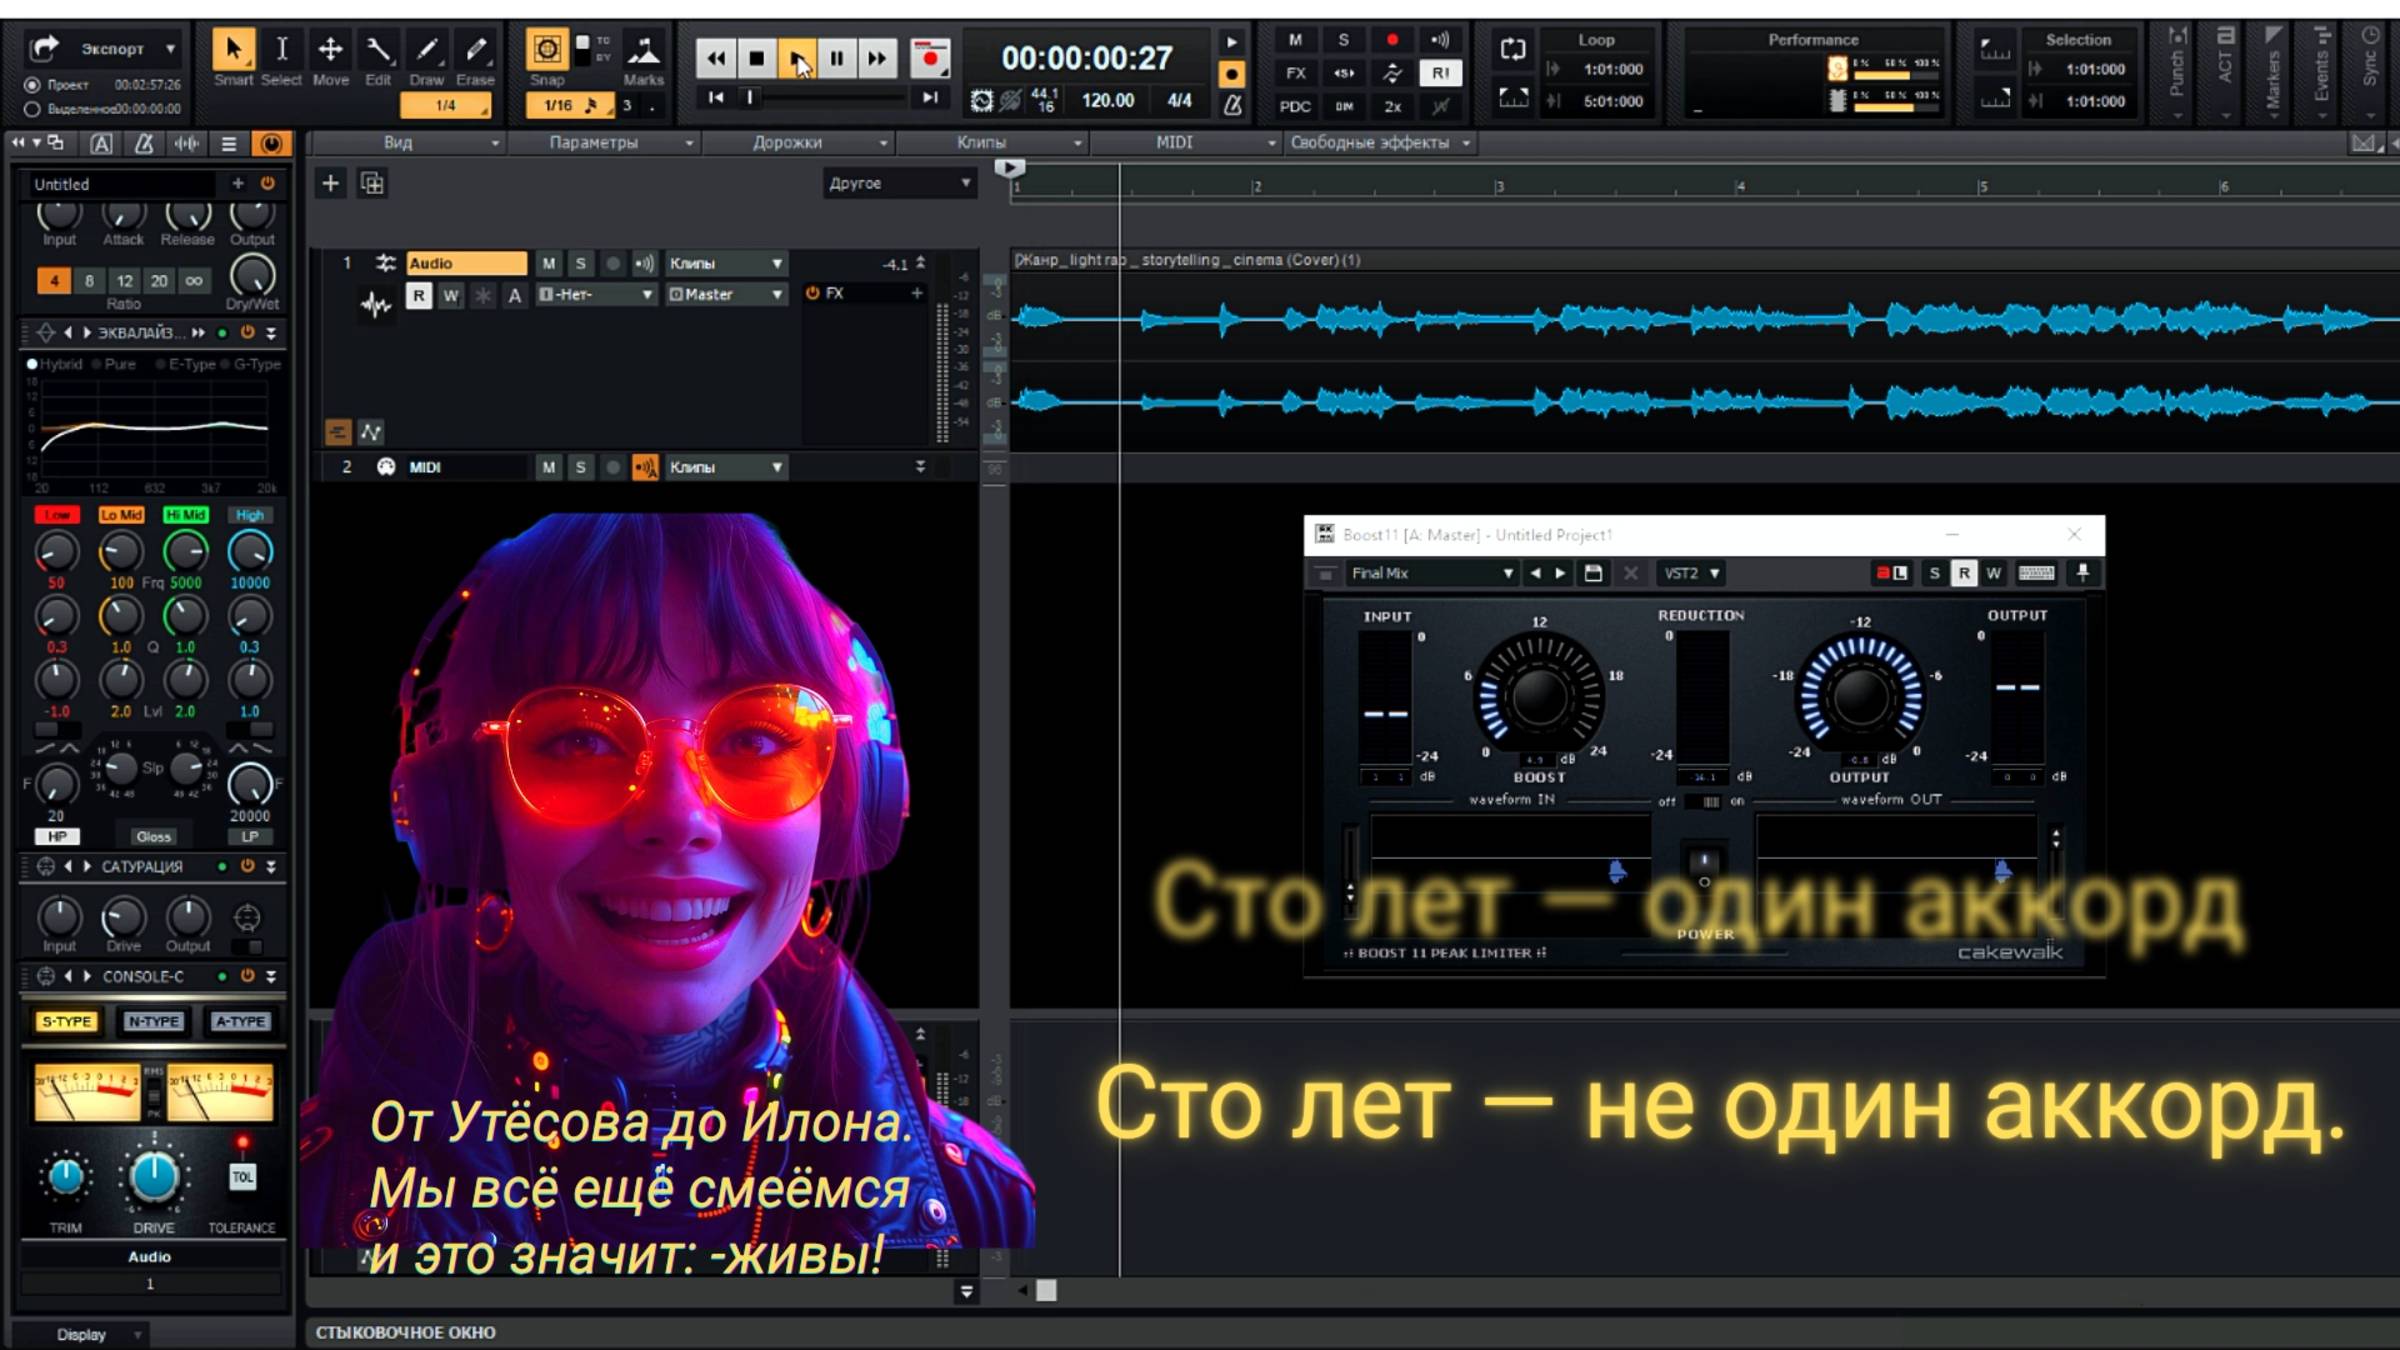Click the add track plus icon
This screenshot has width=2400, height=1350.
[x=330, y=183]
